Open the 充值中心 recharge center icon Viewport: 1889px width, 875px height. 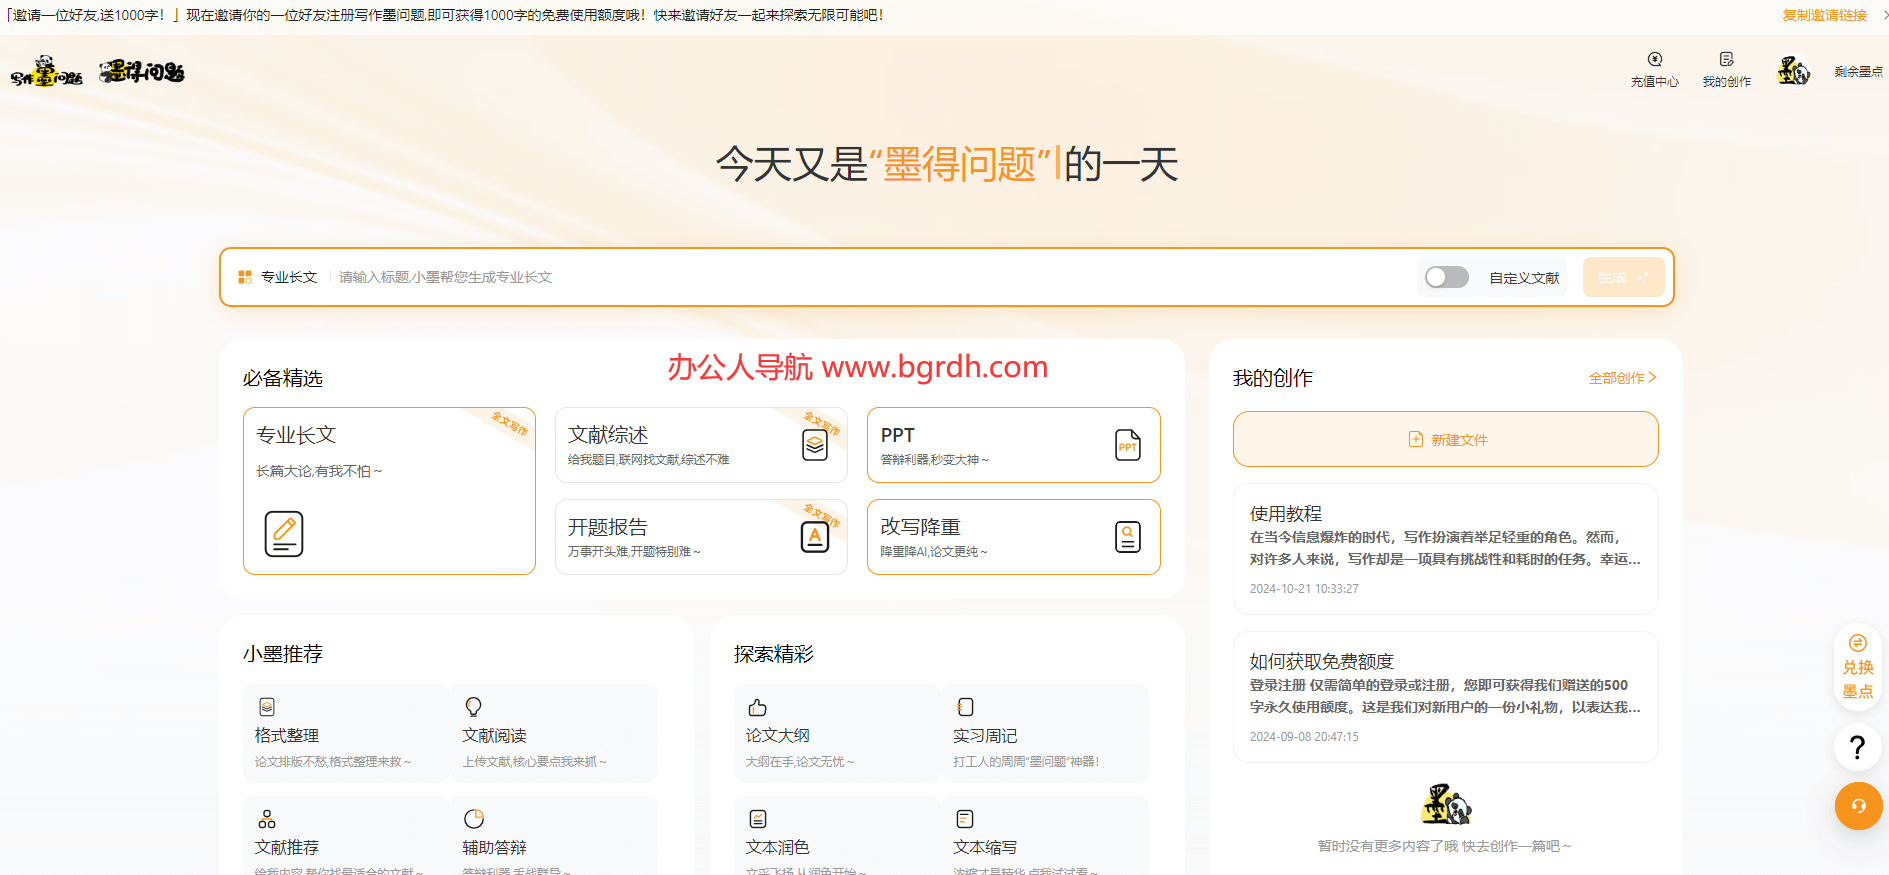(x=1655, y=59)
